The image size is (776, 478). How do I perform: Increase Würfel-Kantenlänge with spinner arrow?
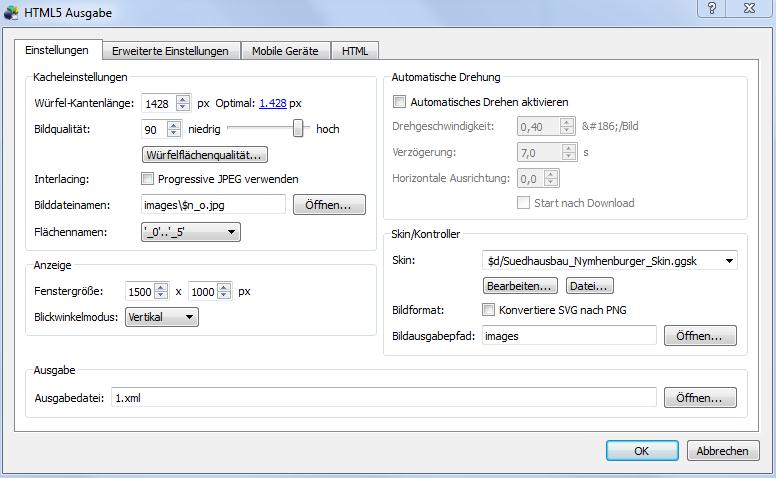(182, 98)
